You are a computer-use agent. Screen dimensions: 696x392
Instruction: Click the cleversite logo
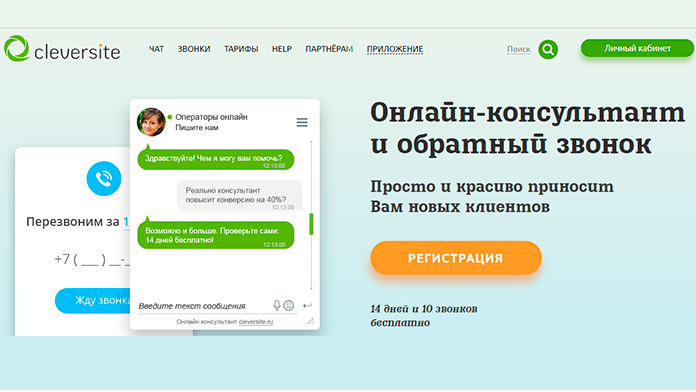coord(62,49)
